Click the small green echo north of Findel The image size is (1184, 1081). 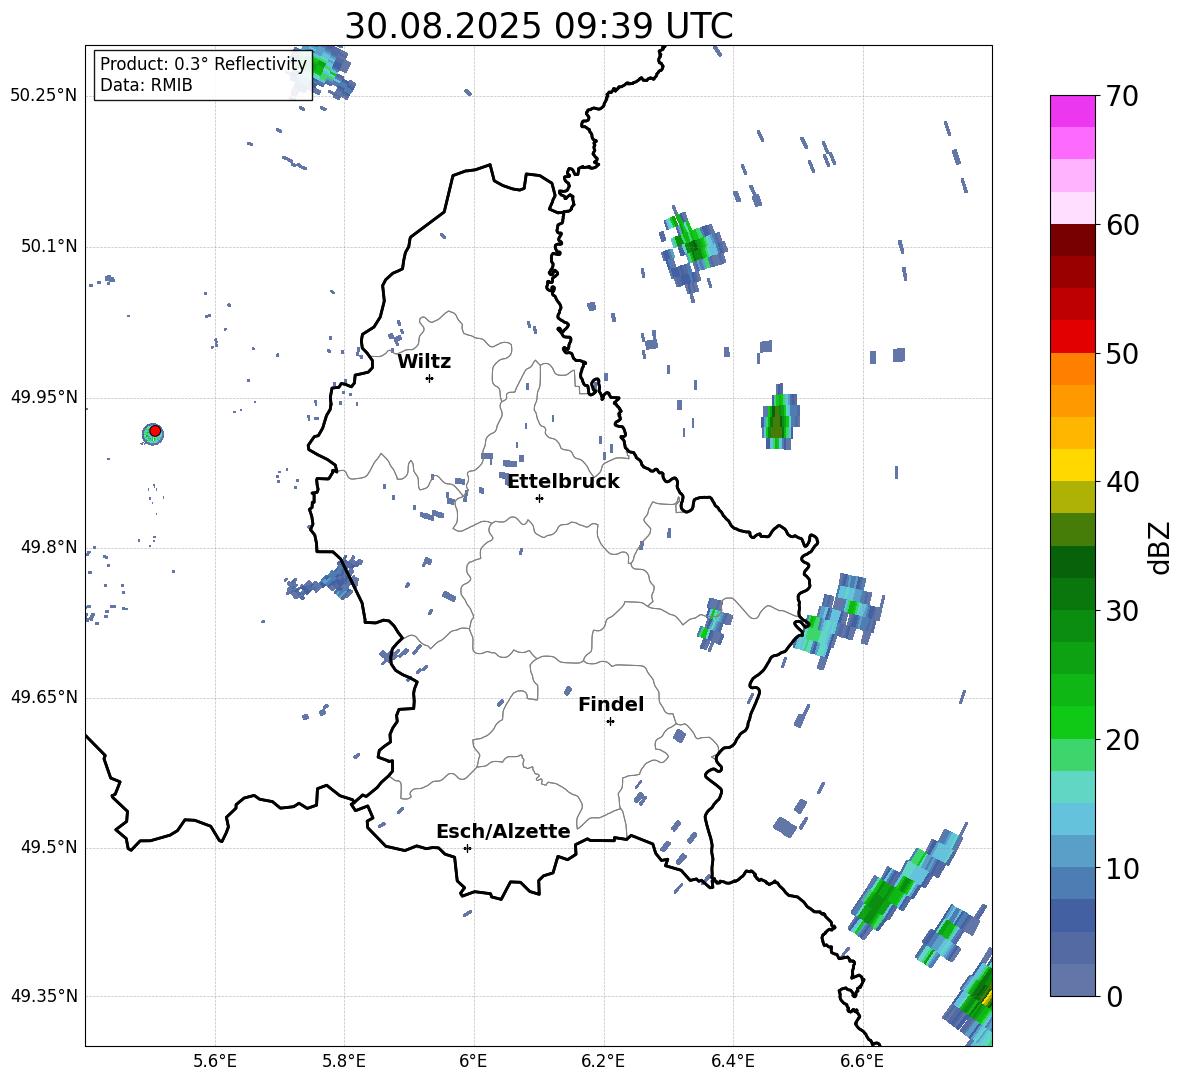point(714,625)
